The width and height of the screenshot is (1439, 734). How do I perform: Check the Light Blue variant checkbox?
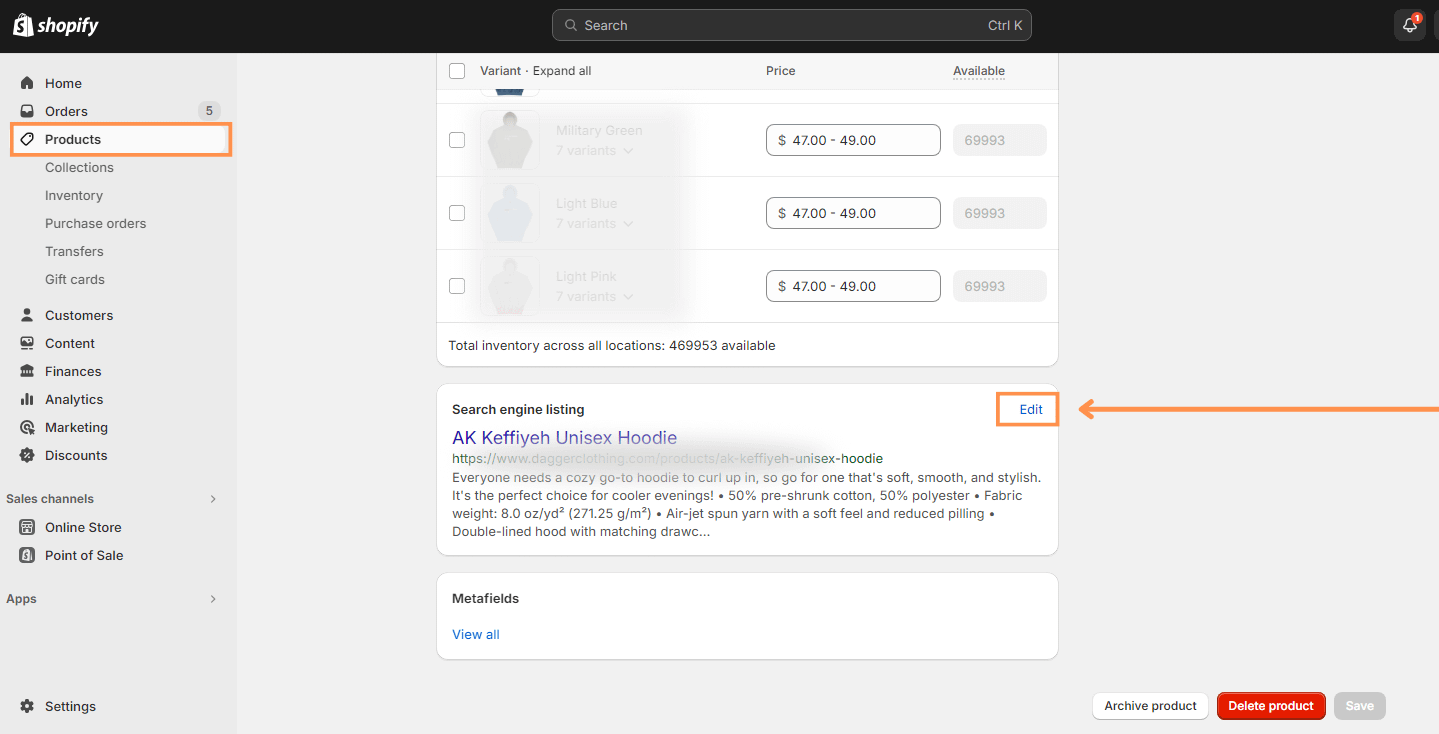(x=457, y=213)
